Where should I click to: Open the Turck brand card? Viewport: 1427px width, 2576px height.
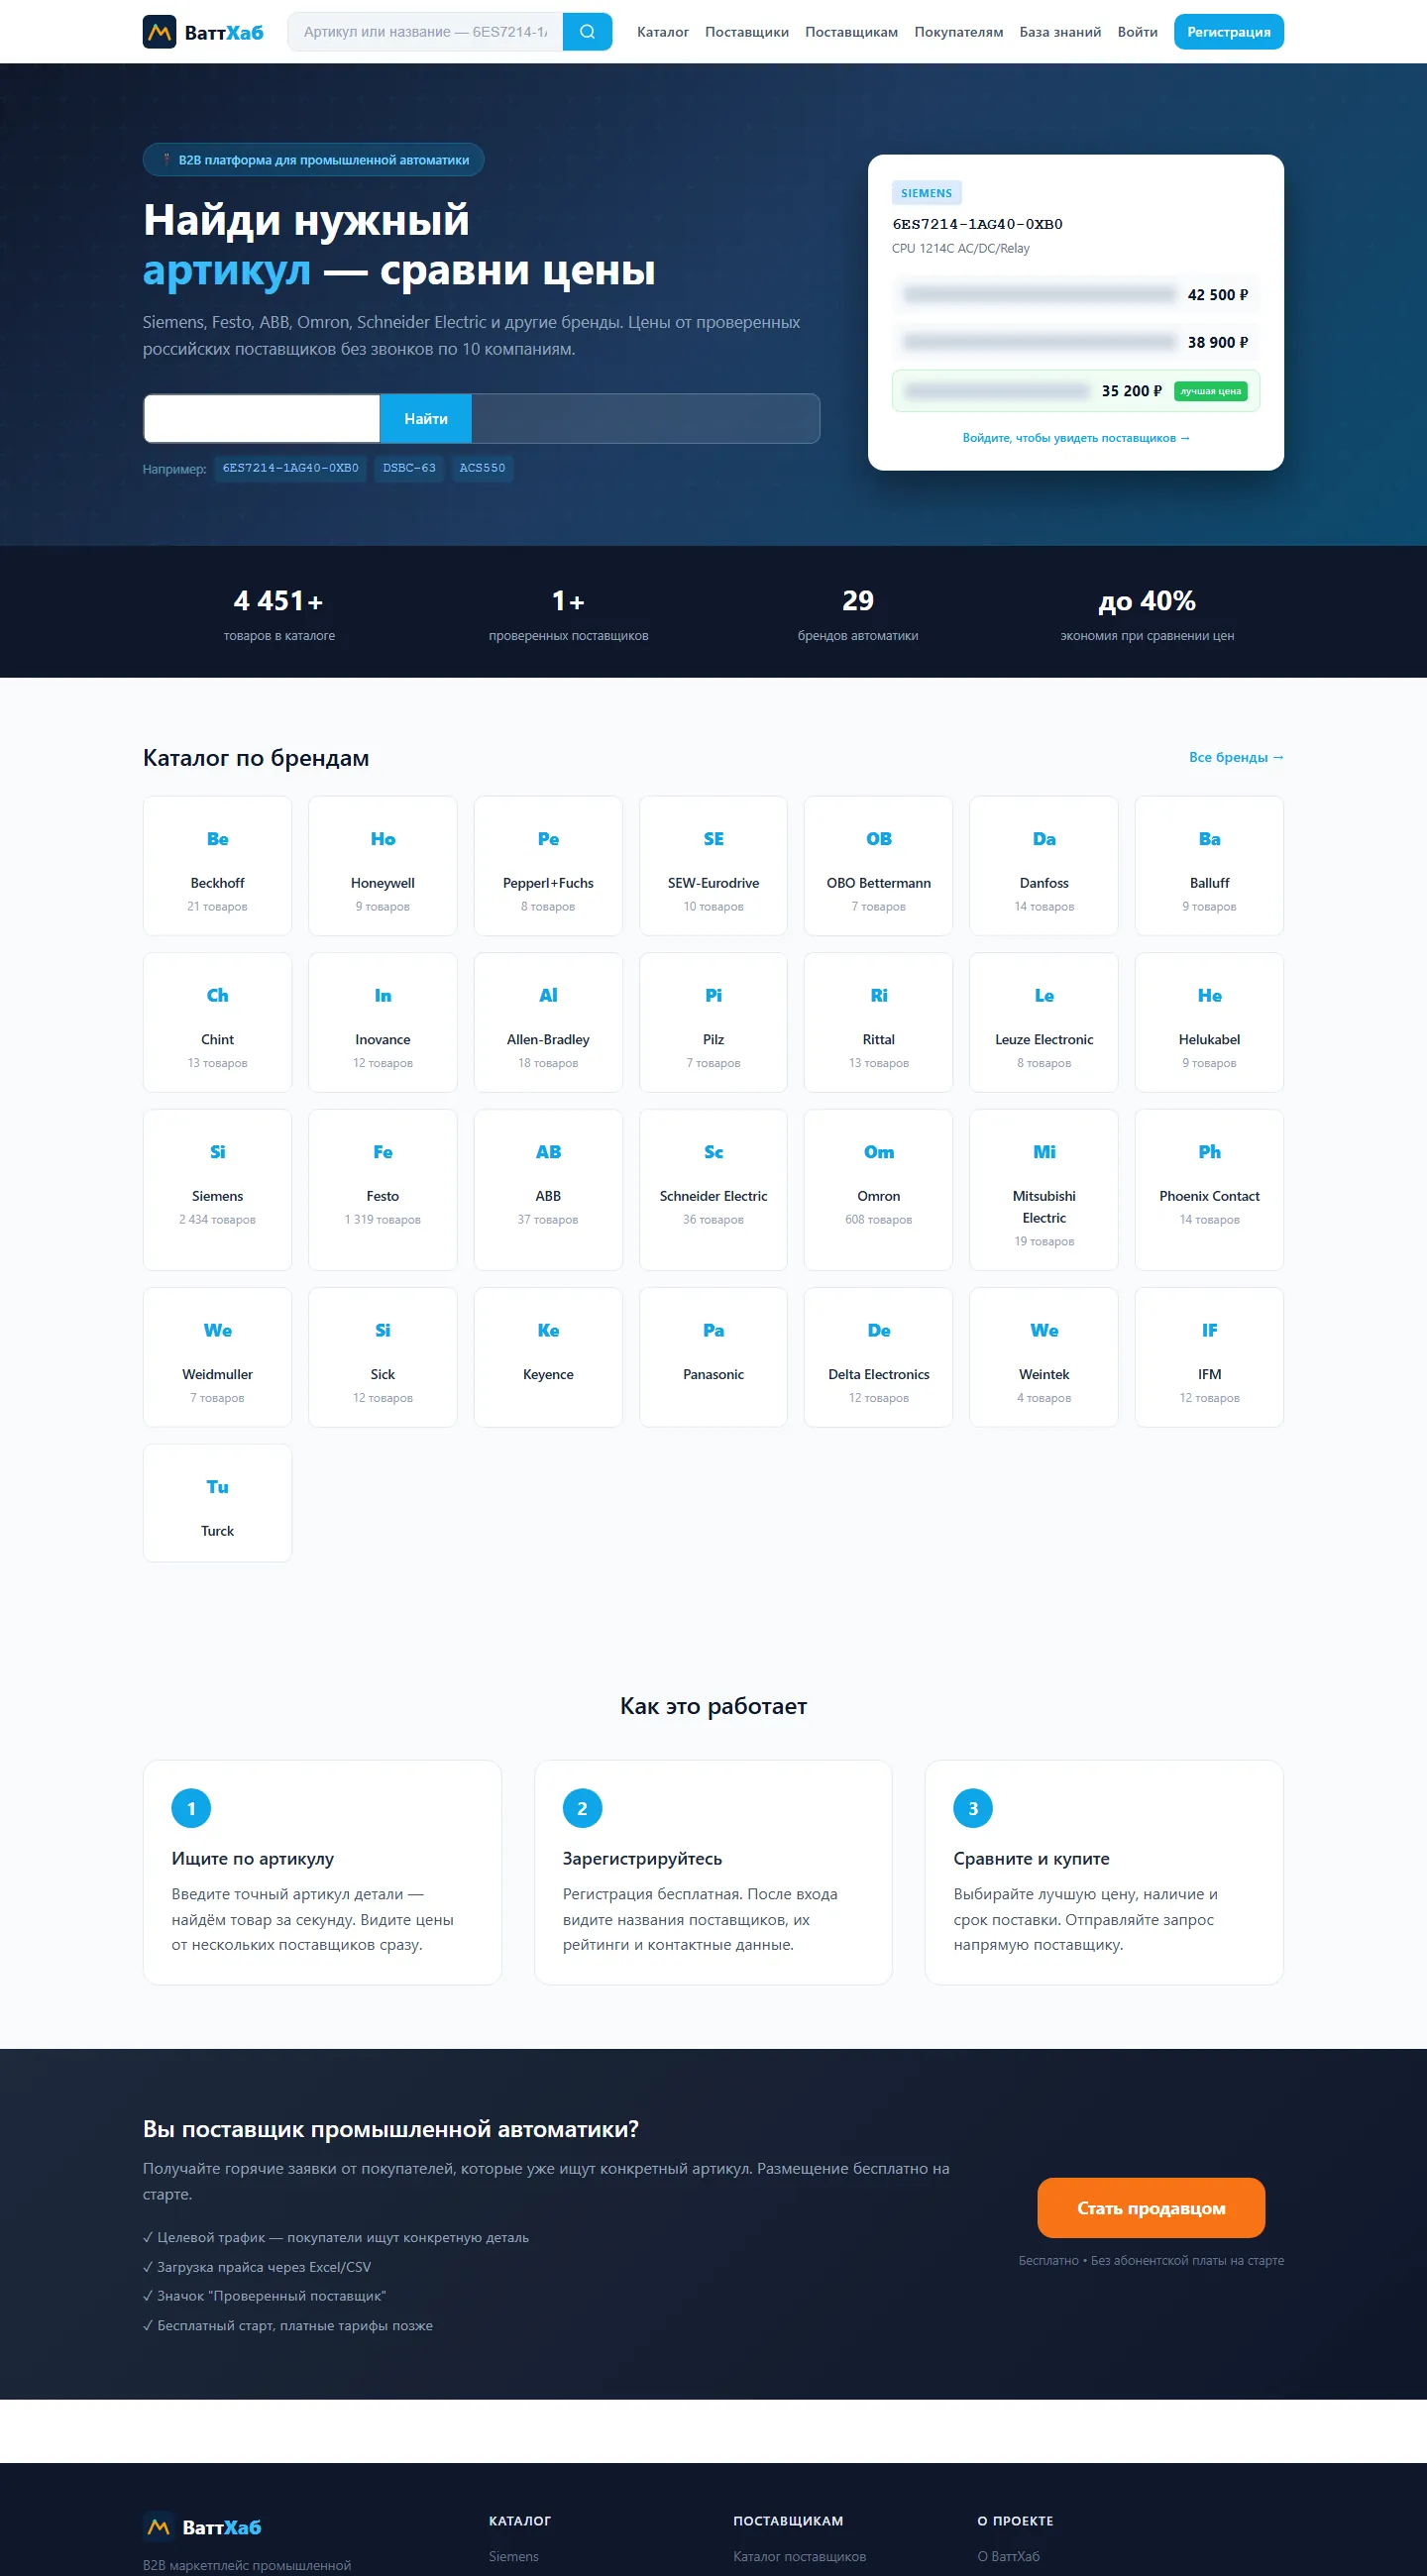pos(217,1502)
